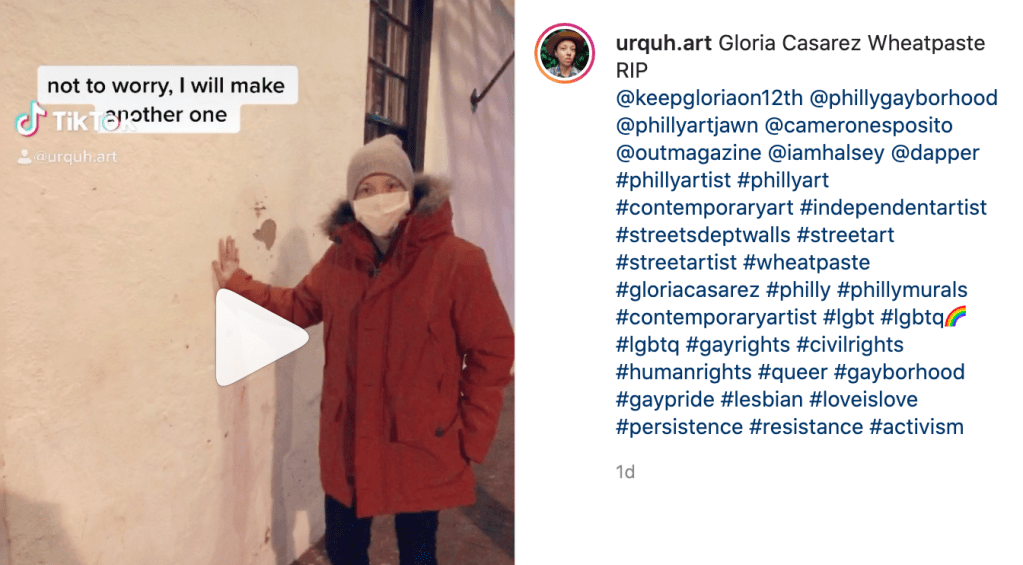Click the #wheatpaste hashtag
This screenshot has height=565, width=1023.
(x=806, y=262)
